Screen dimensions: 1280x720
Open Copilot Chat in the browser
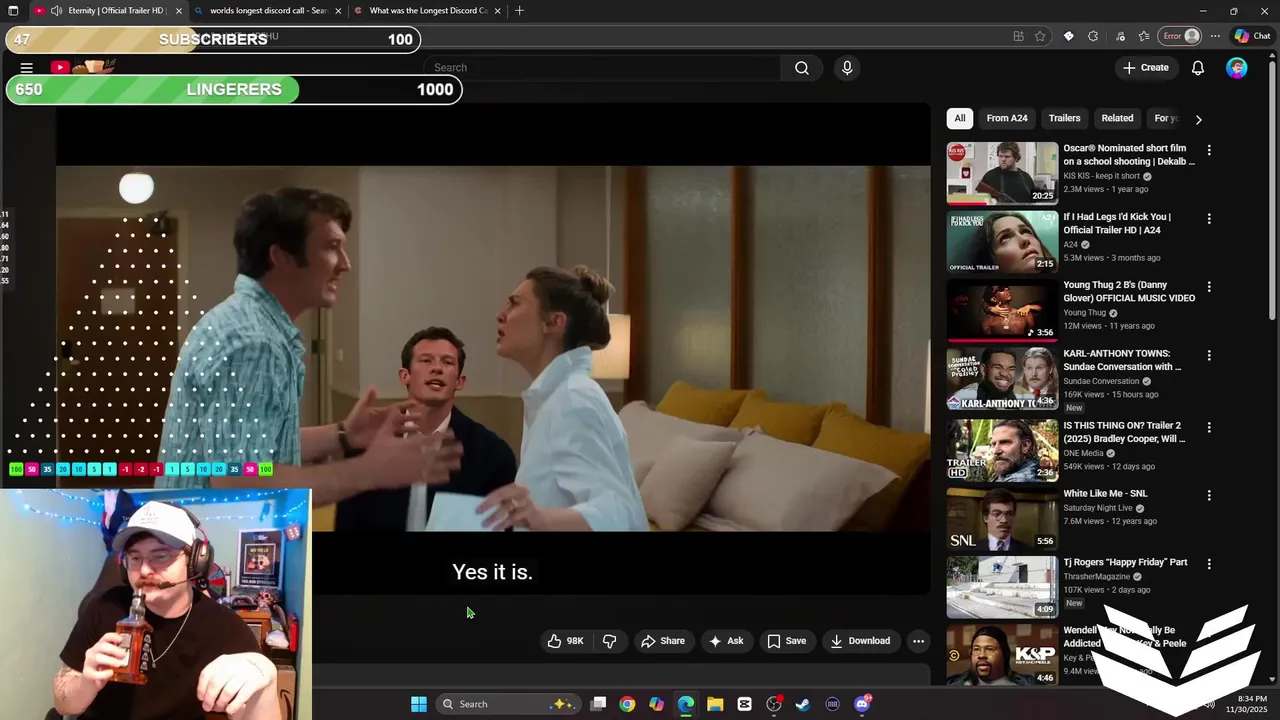click(x=1252, y=36)
